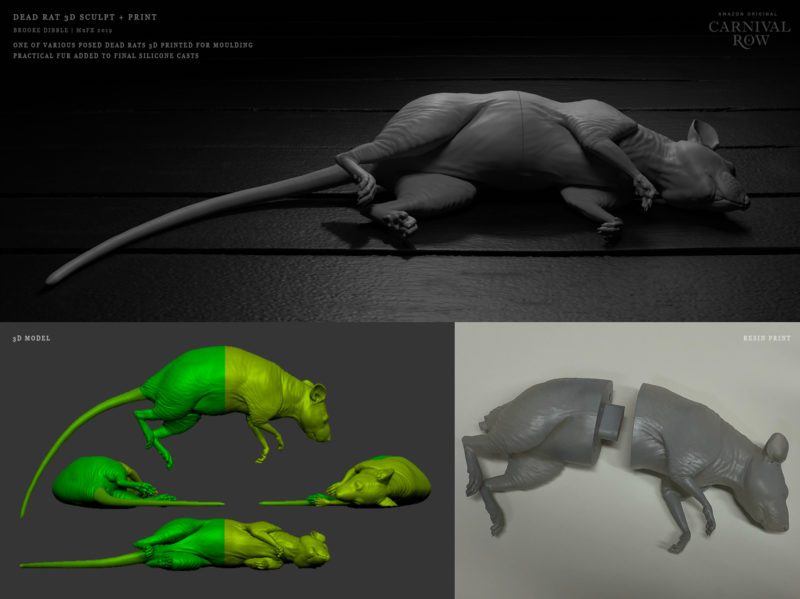
Task: Click the "3D Model" panel label
Action: click(31, 339)
